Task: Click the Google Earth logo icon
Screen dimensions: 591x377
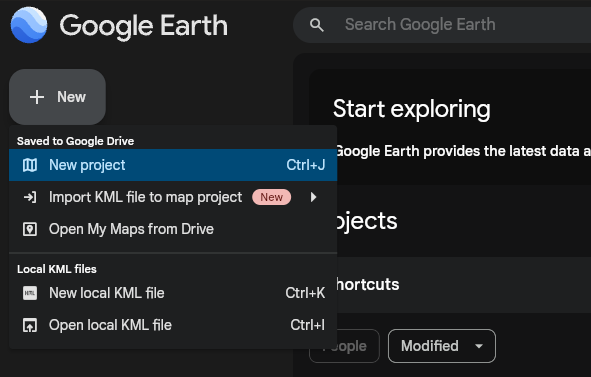Action: point(29,25)
